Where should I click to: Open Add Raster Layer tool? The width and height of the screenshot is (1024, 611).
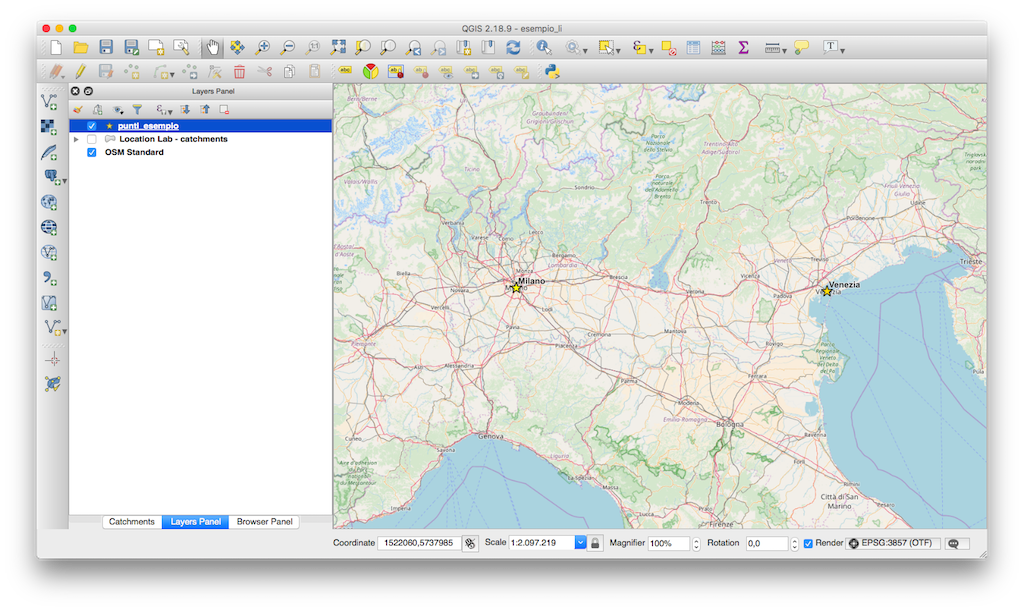(49, 127)
